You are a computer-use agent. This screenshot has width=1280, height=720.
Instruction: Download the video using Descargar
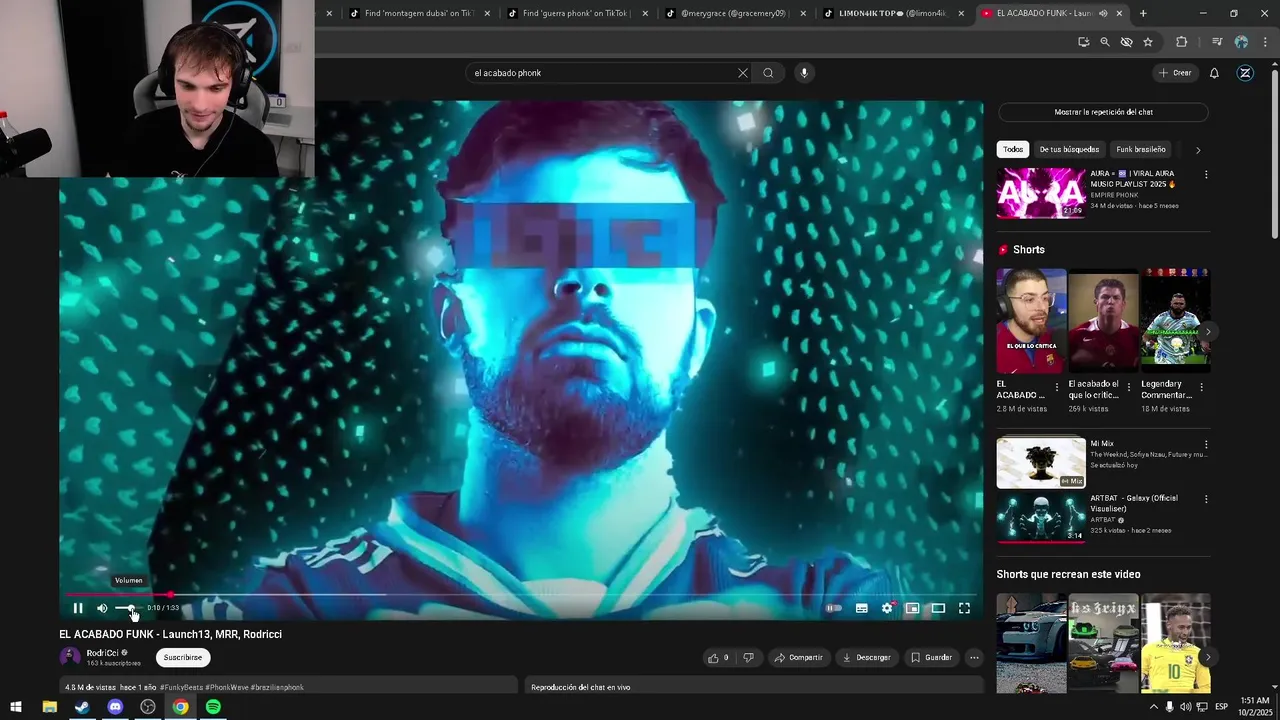[867, 657]
